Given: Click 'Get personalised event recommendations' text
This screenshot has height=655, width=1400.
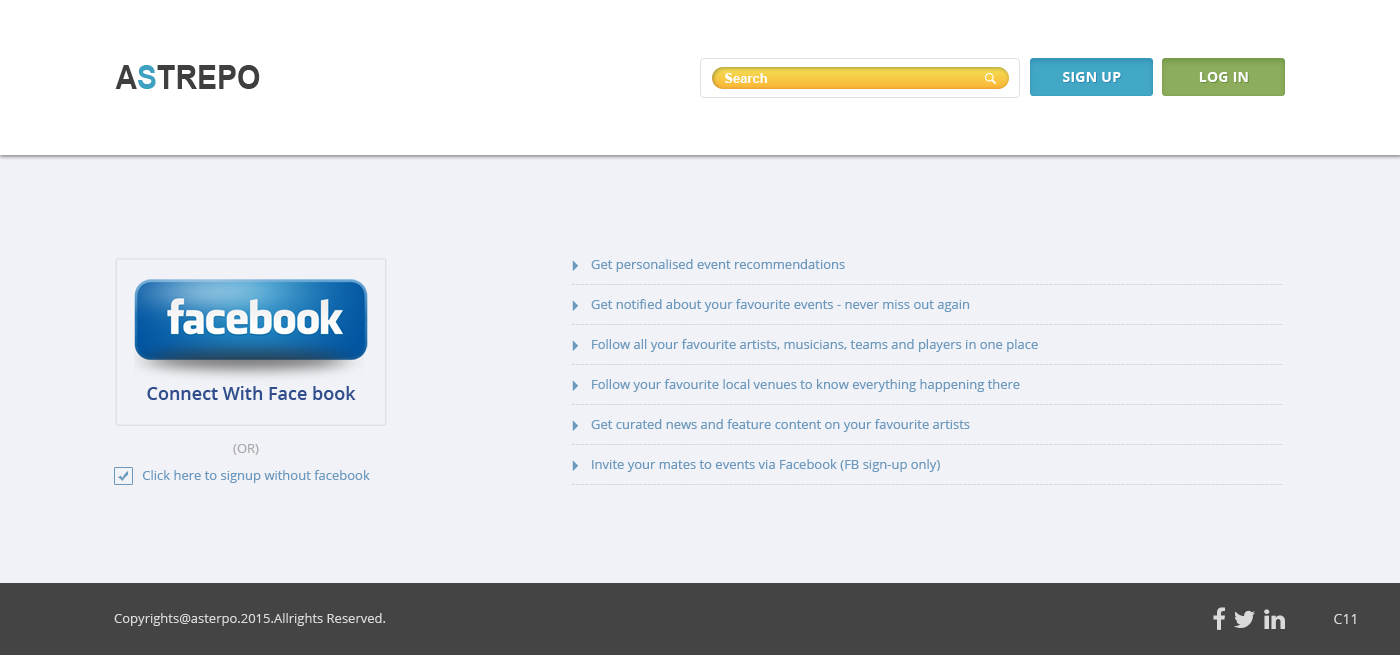Looking at the screenshot, I should pyautogui.click(x=718, y=265).
